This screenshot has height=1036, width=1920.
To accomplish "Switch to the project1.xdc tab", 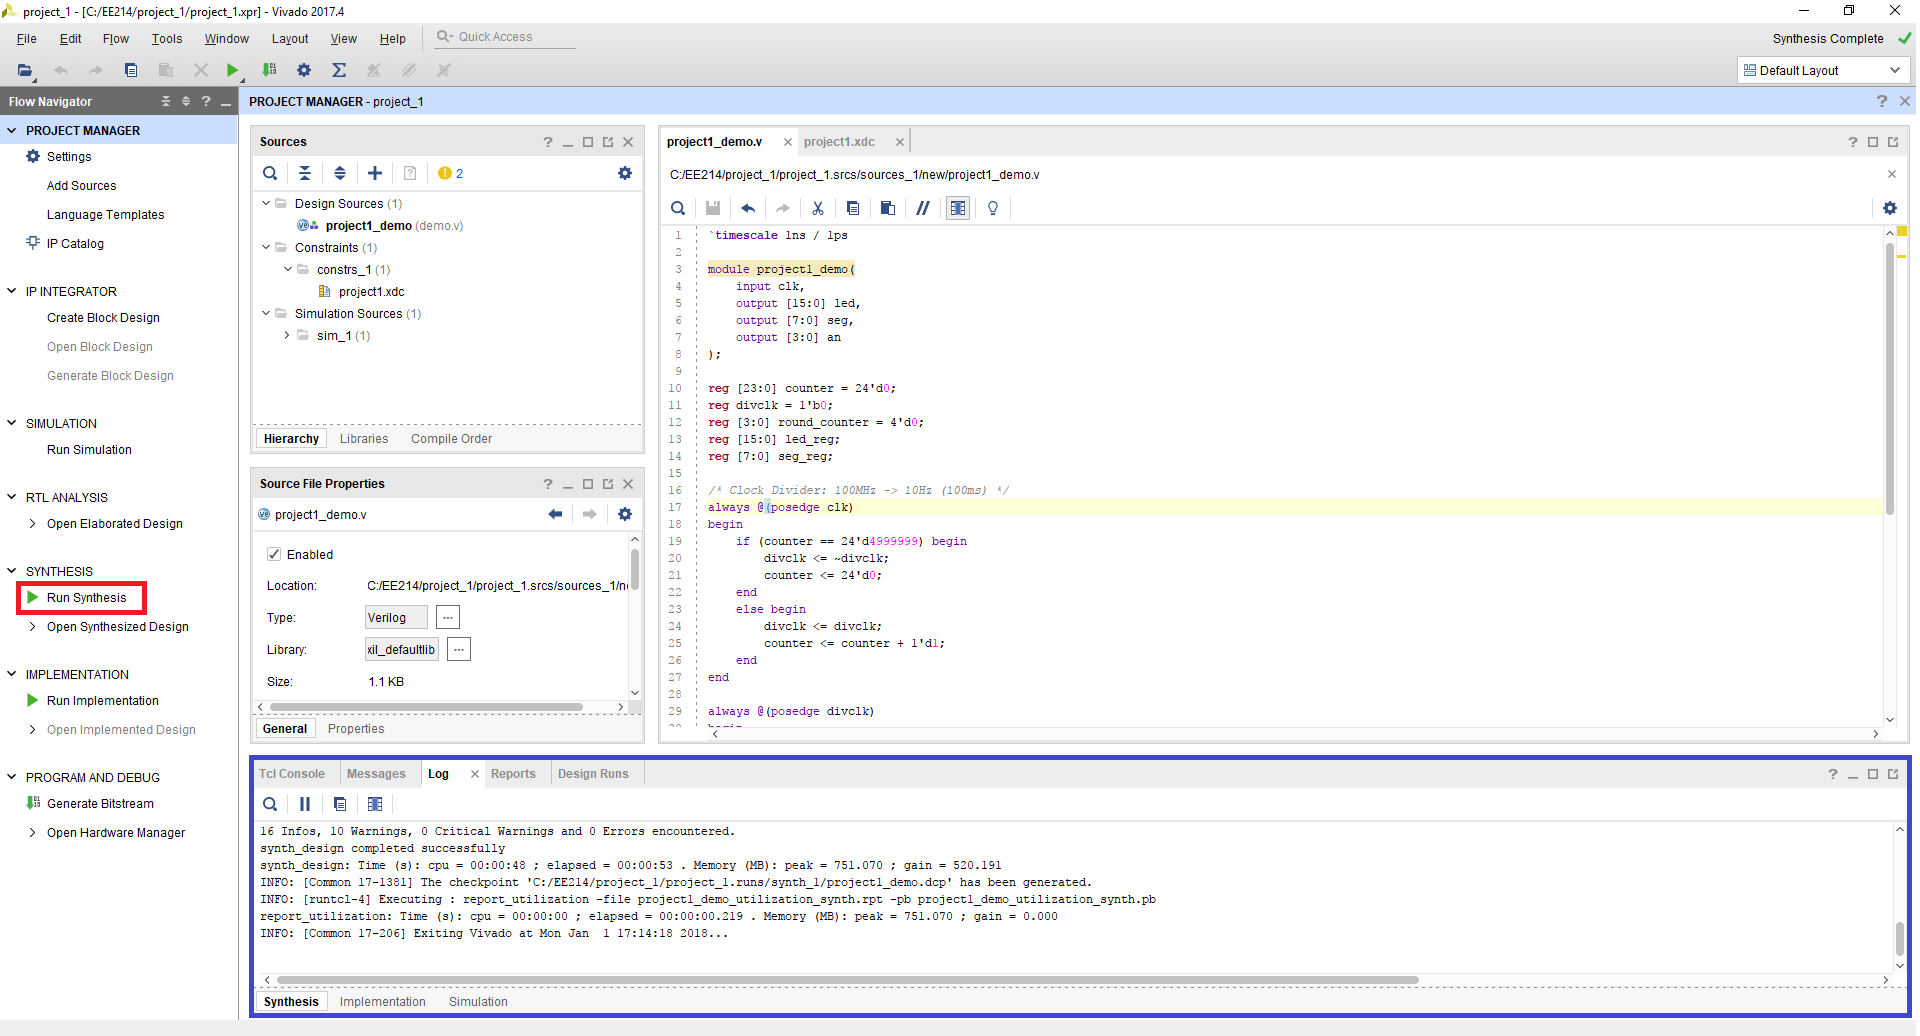I will pyautogui.click(x=839, y=142).
